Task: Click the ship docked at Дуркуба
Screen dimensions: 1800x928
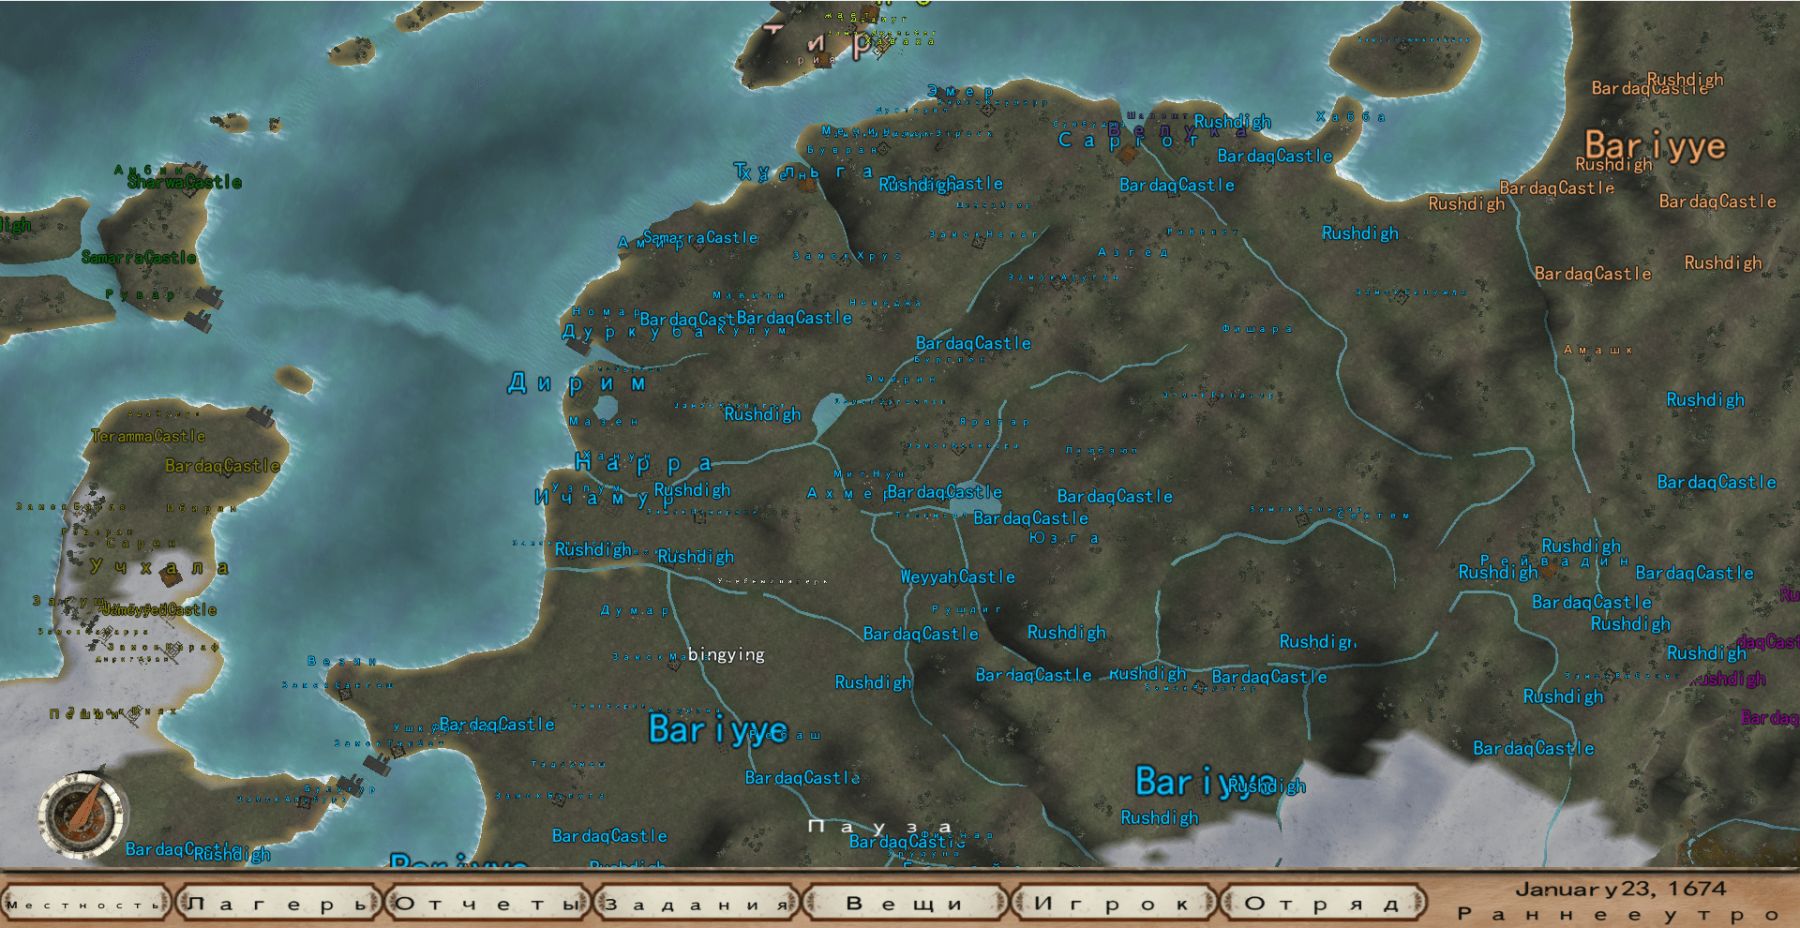Action: [x=578, y=345]
